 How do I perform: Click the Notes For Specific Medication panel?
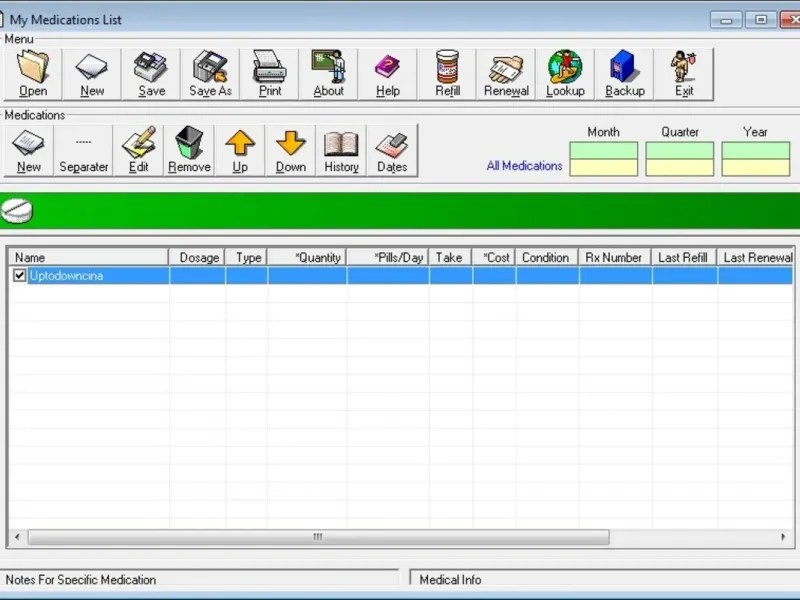coord(199,578)
